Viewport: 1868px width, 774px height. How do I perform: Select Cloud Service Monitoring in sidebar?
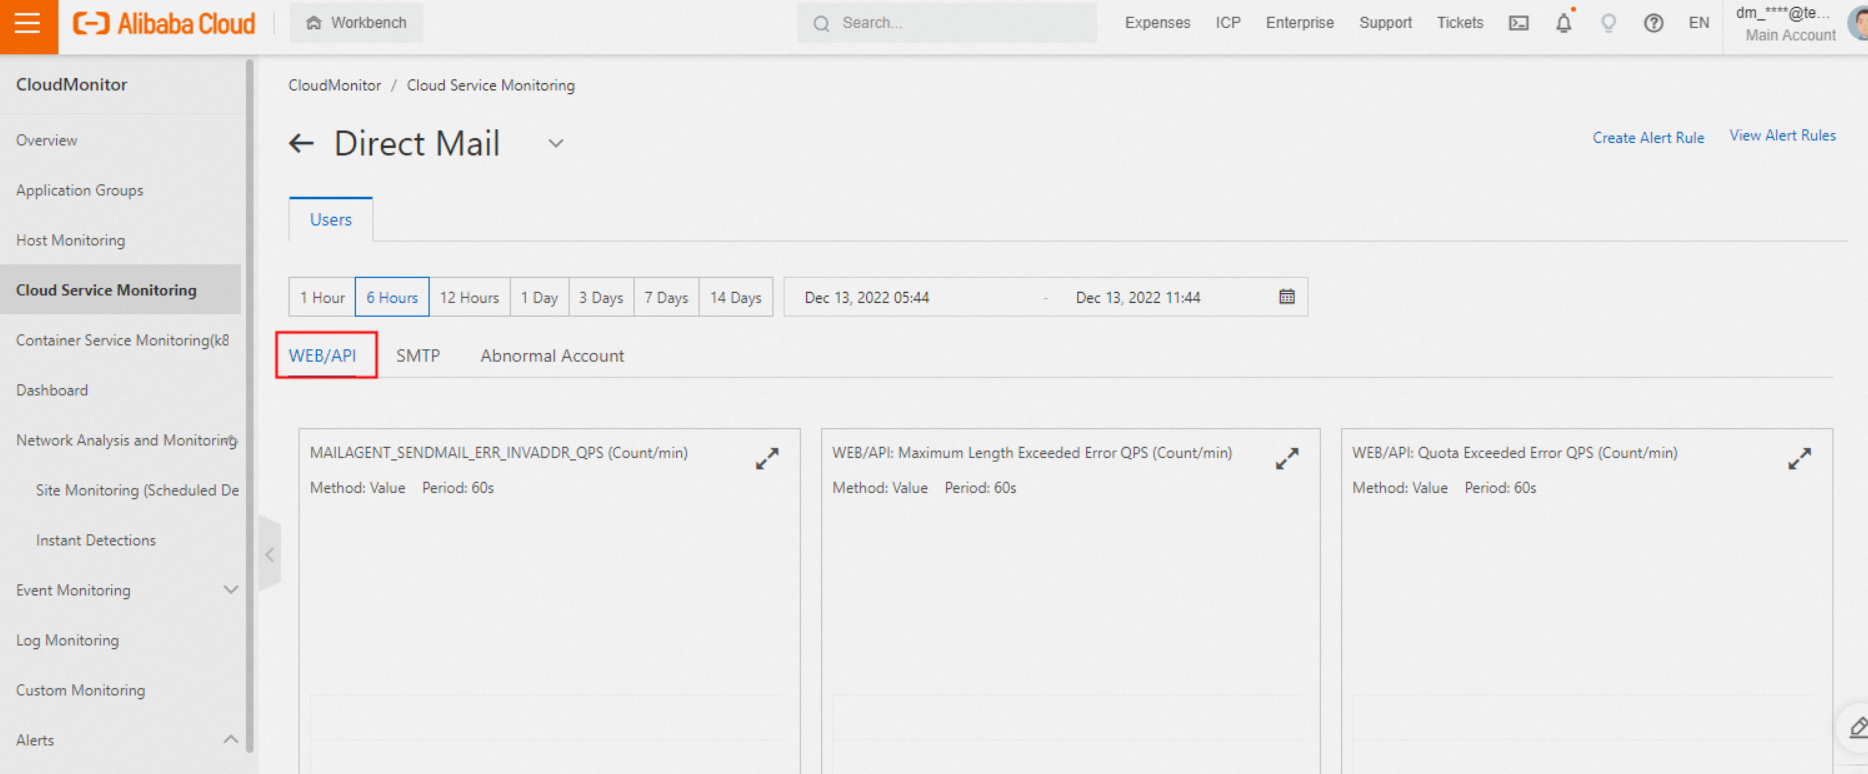tap(121, 290)
